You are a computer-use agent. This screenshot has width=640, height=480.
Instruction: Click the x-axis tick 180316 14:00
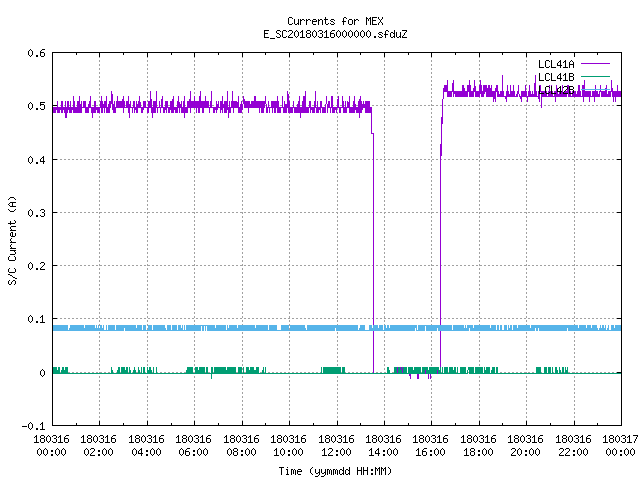pyautogui.click(x=383, y=446)
